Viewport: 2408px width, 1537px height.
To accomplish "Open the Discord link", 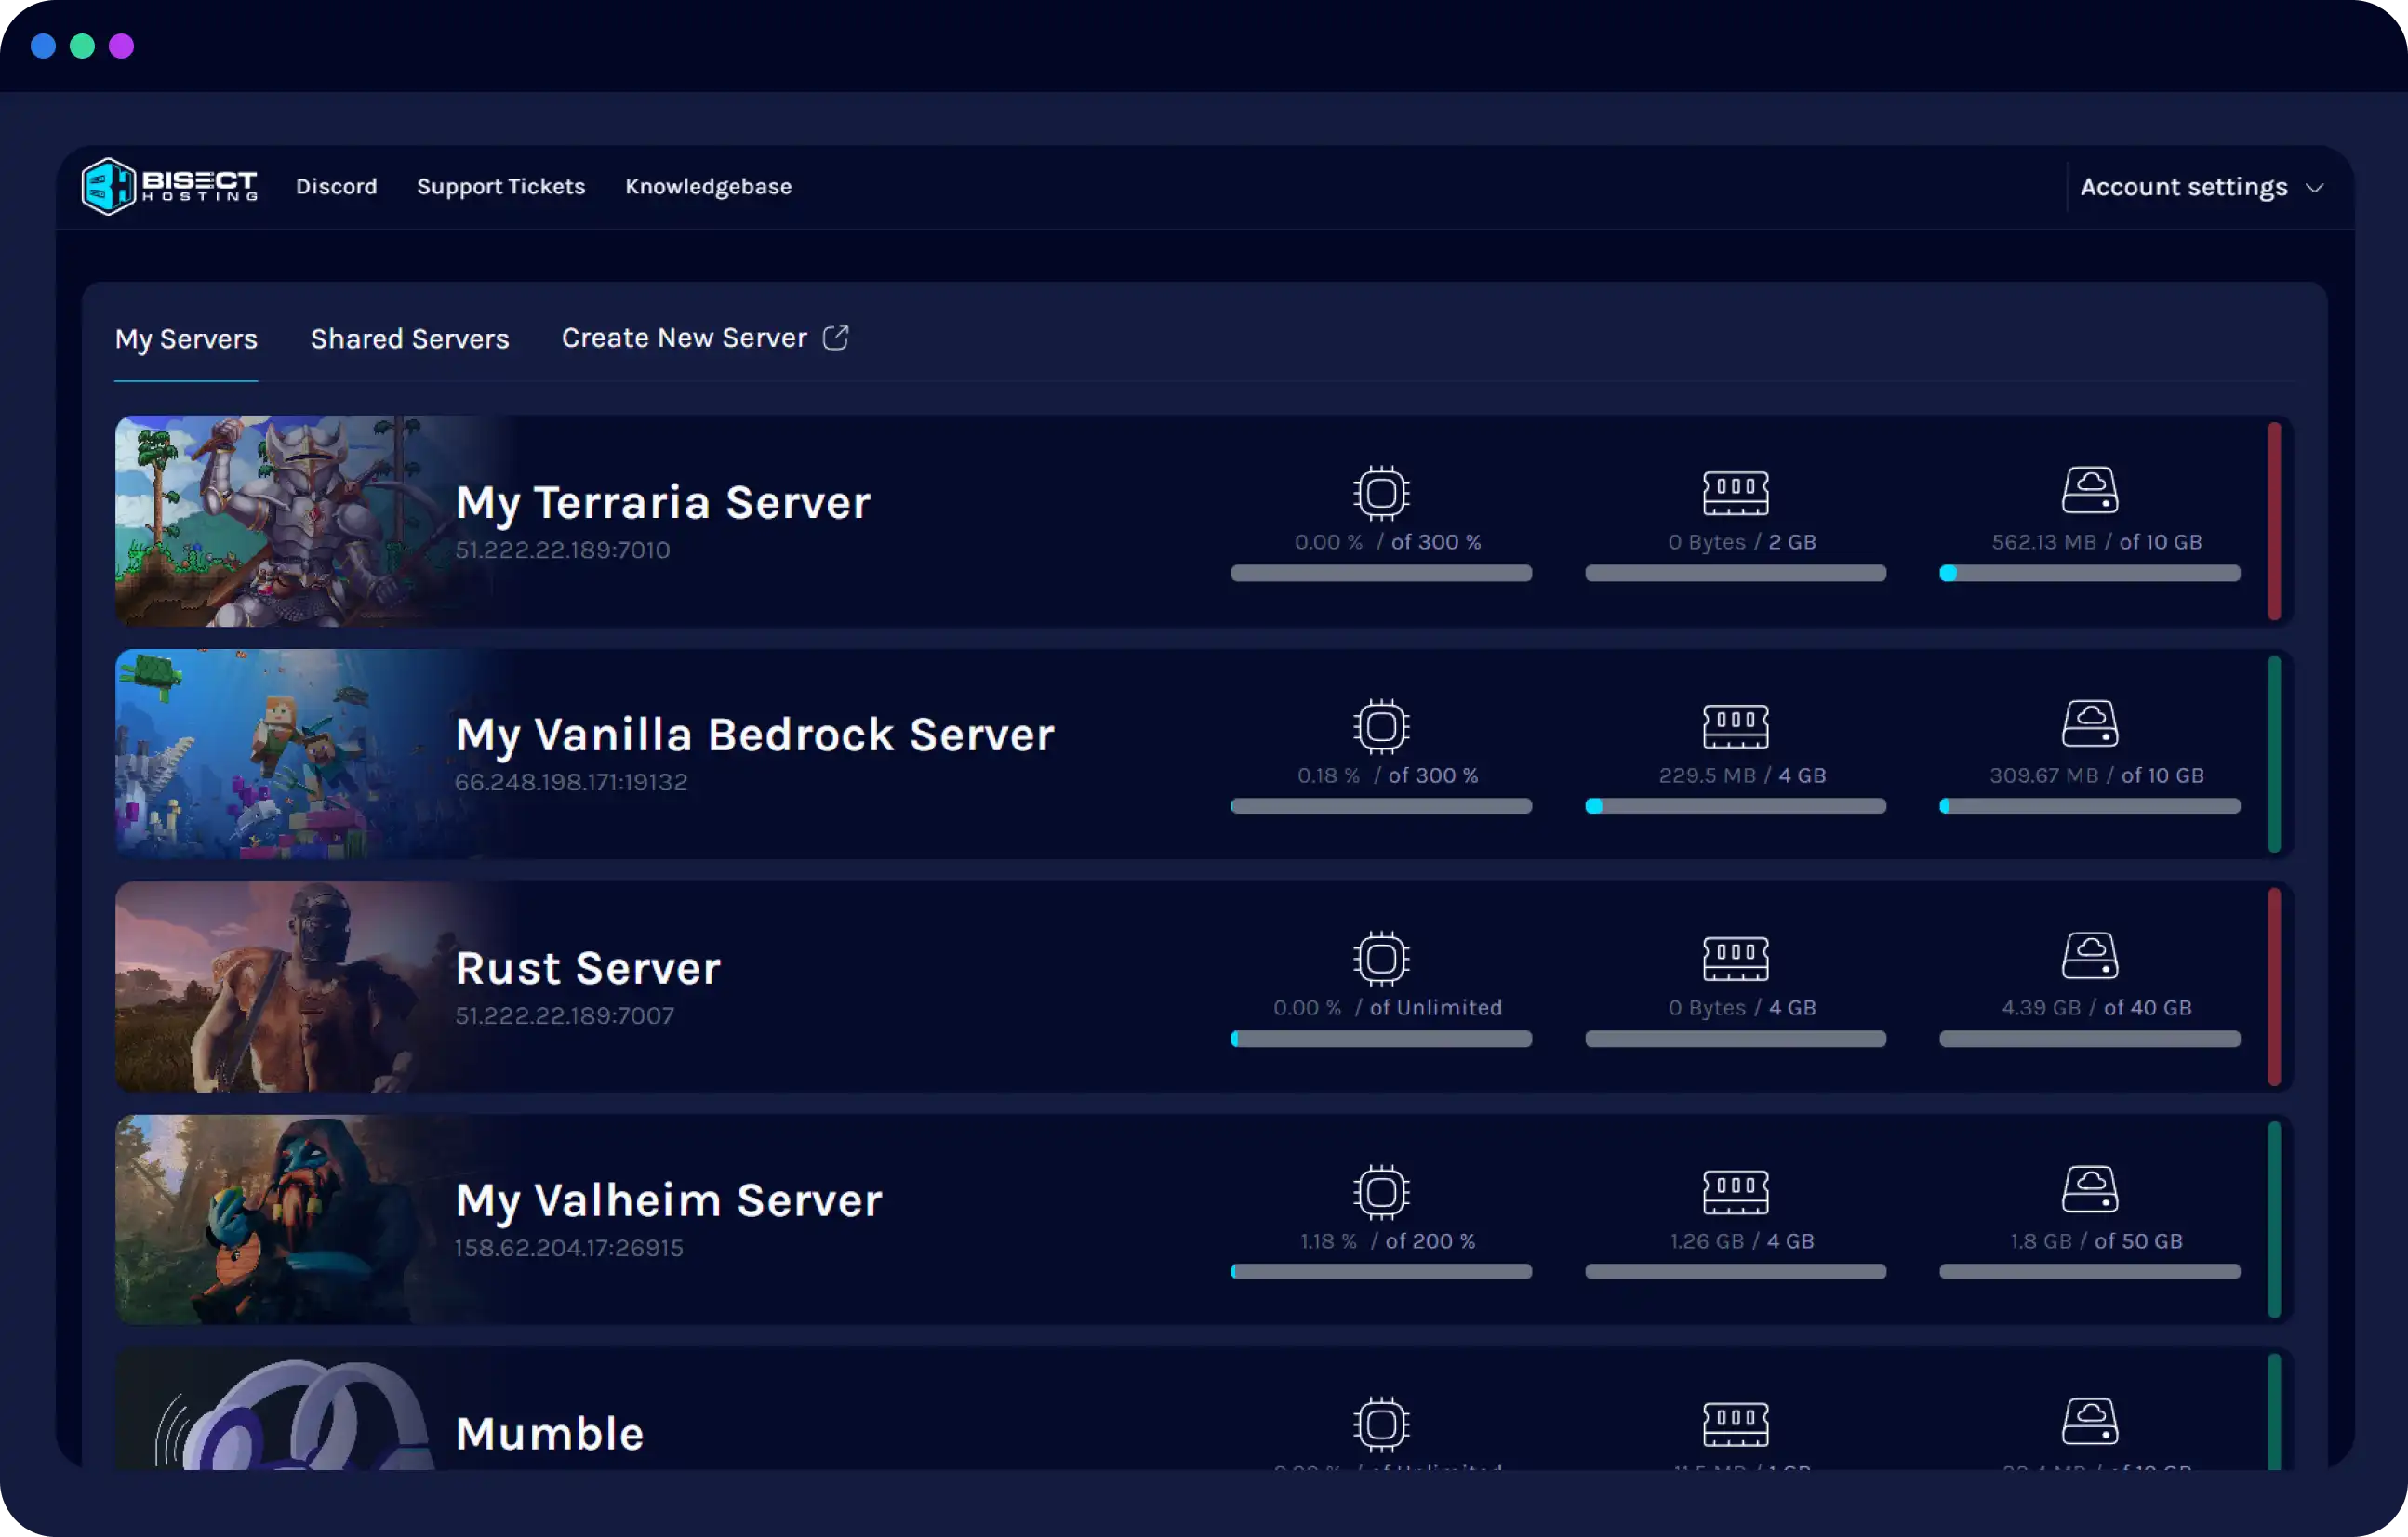I will click(336, 187).
